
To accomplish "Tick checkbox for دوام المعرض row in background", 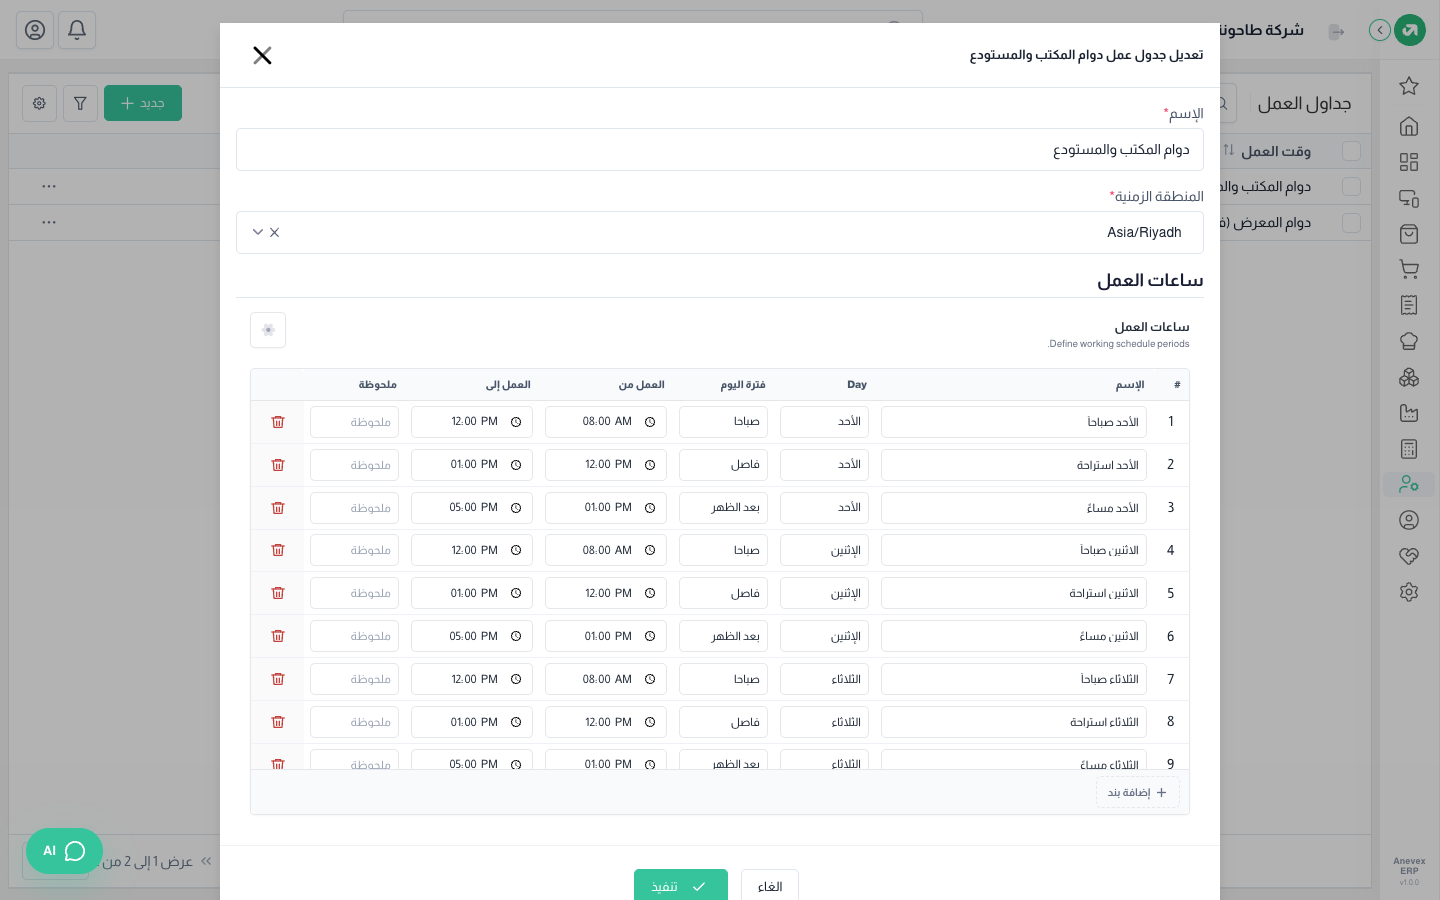I will (1351, 223).
